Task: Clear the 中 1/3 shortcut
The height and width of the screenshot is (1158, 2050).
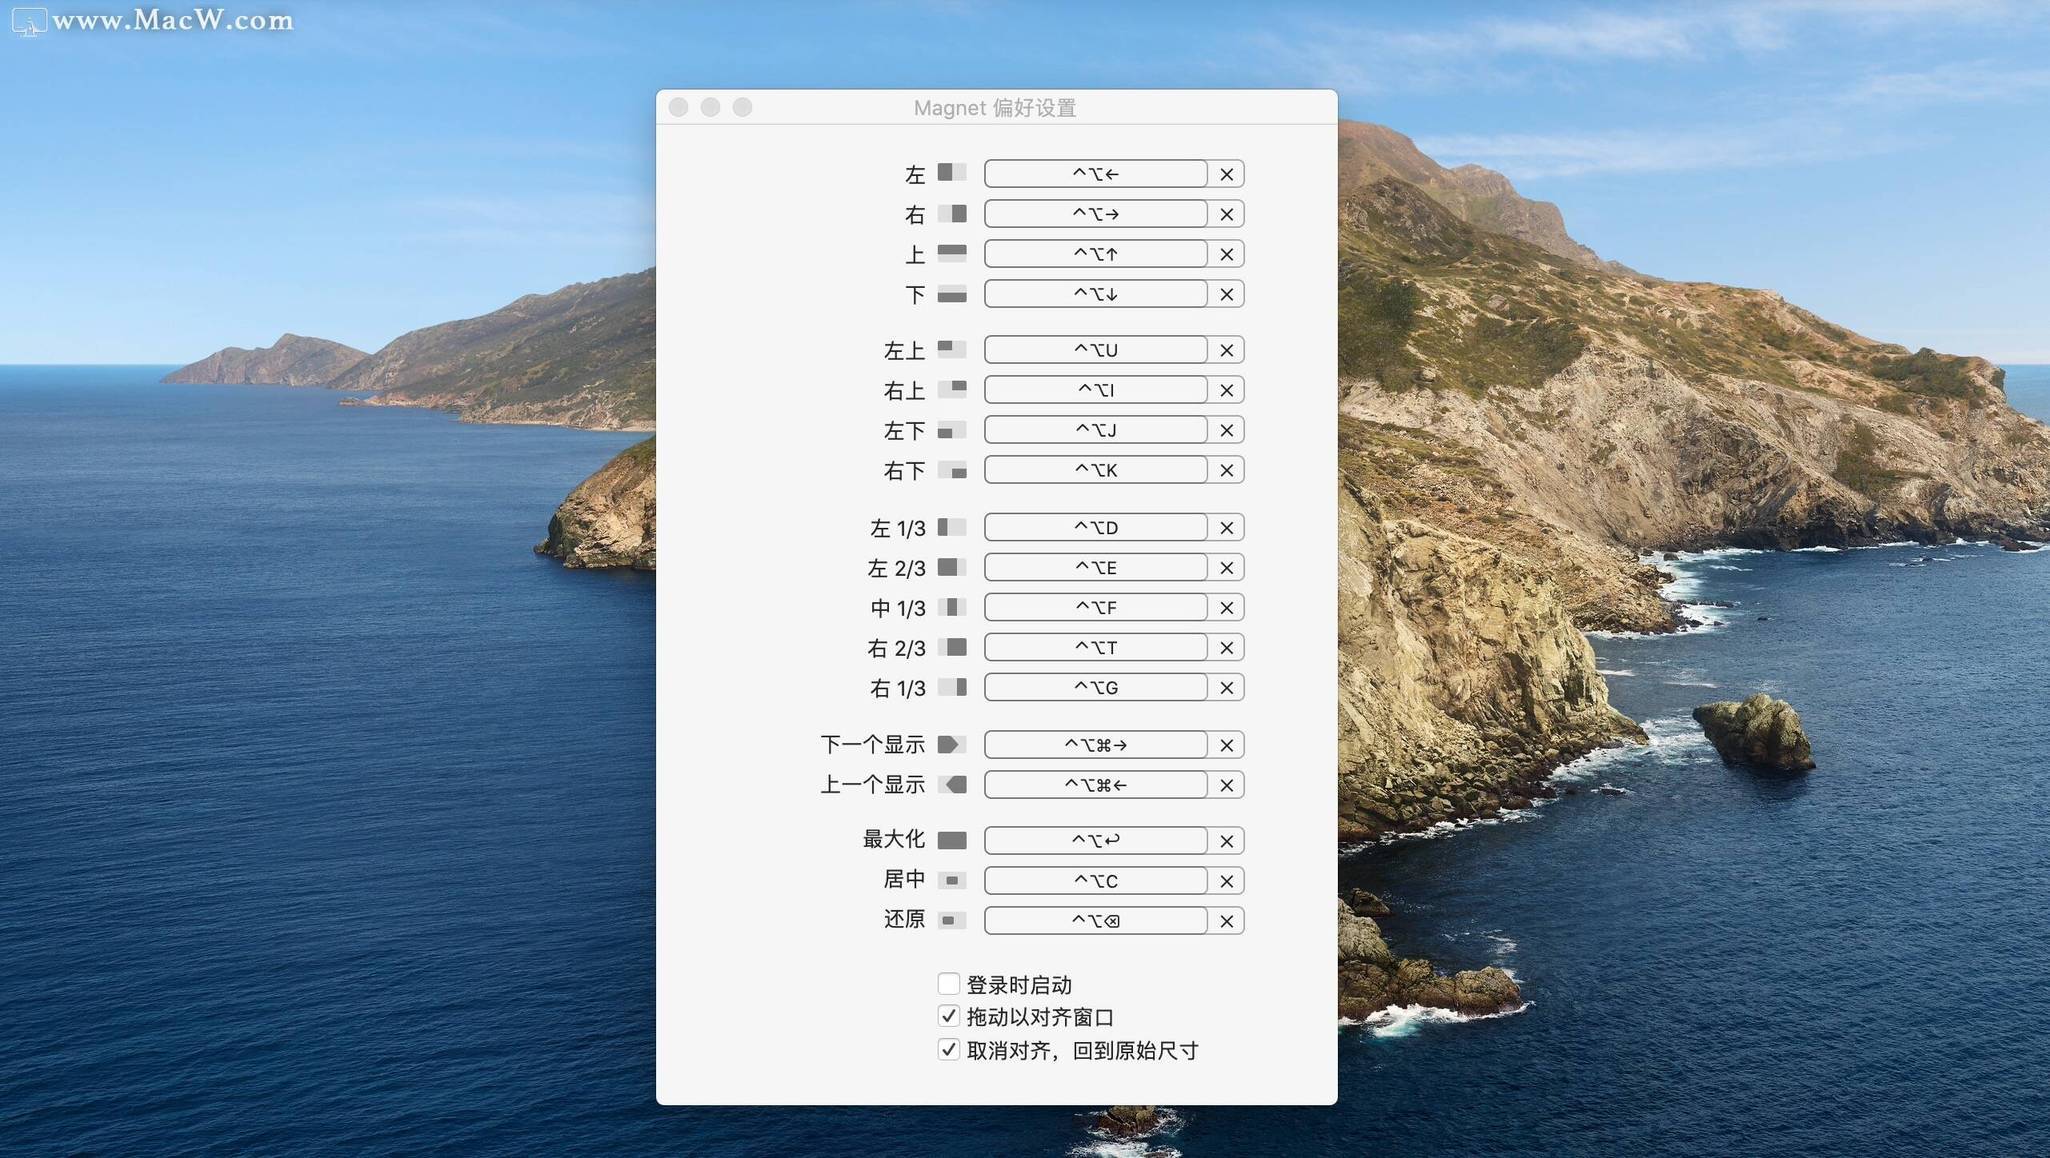Action: 1226,608
